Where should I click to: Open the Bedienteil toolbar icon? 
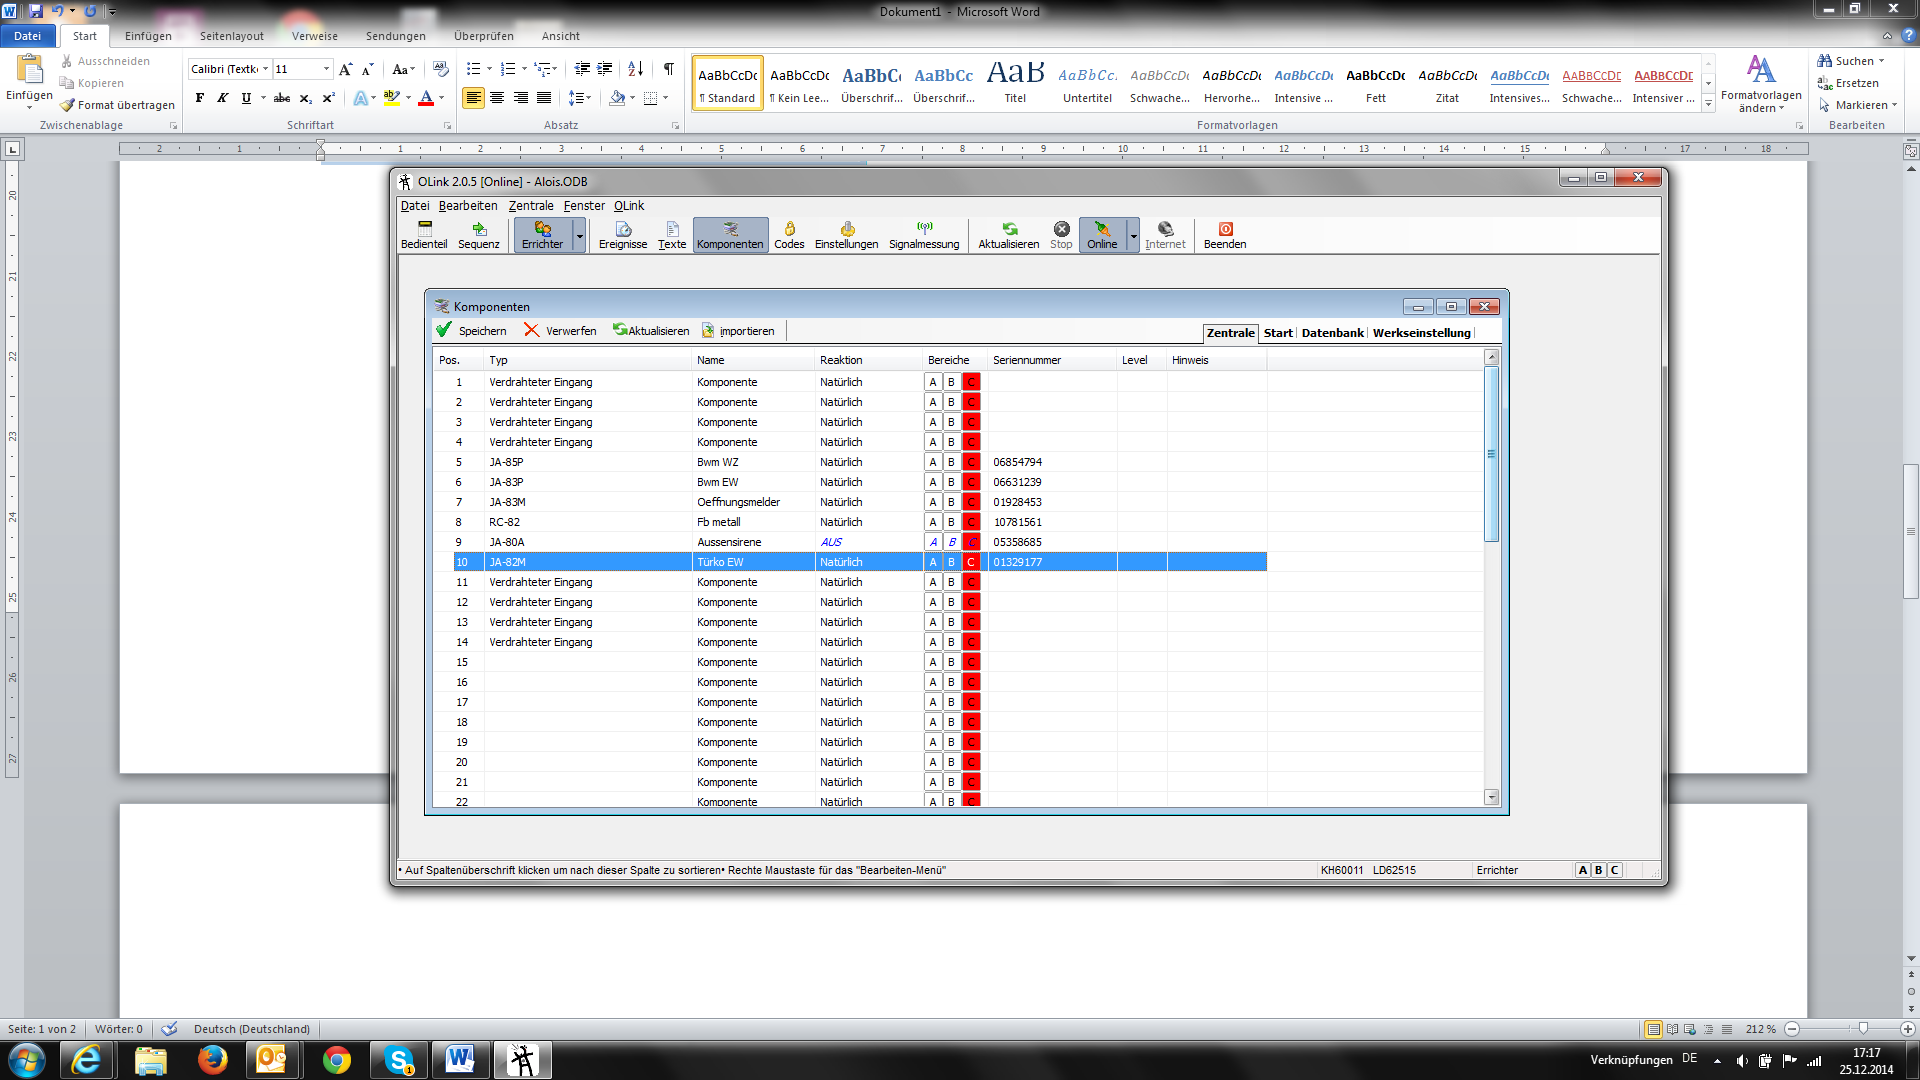pyautogui.click(x=424, y=235)
